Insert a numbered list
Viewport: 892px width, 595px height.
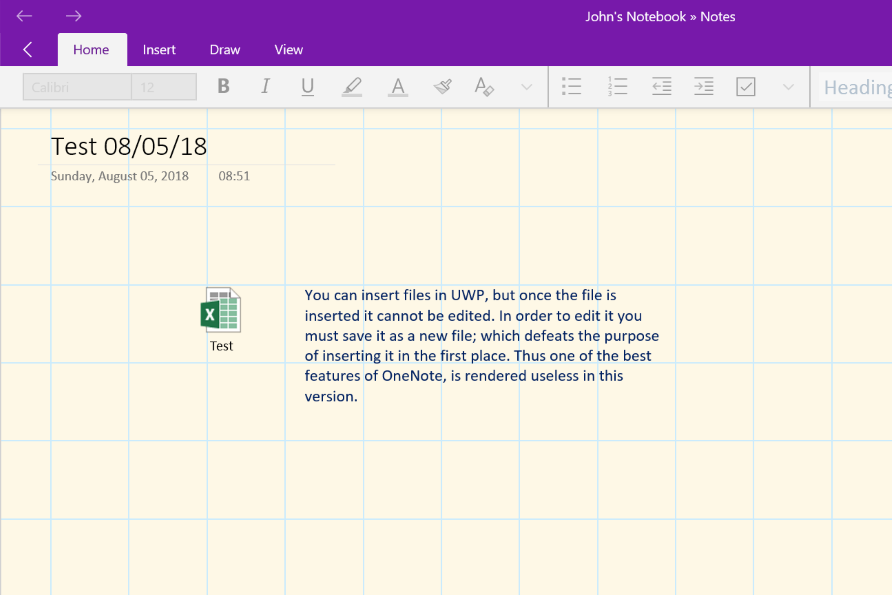[x=617, y=87]
